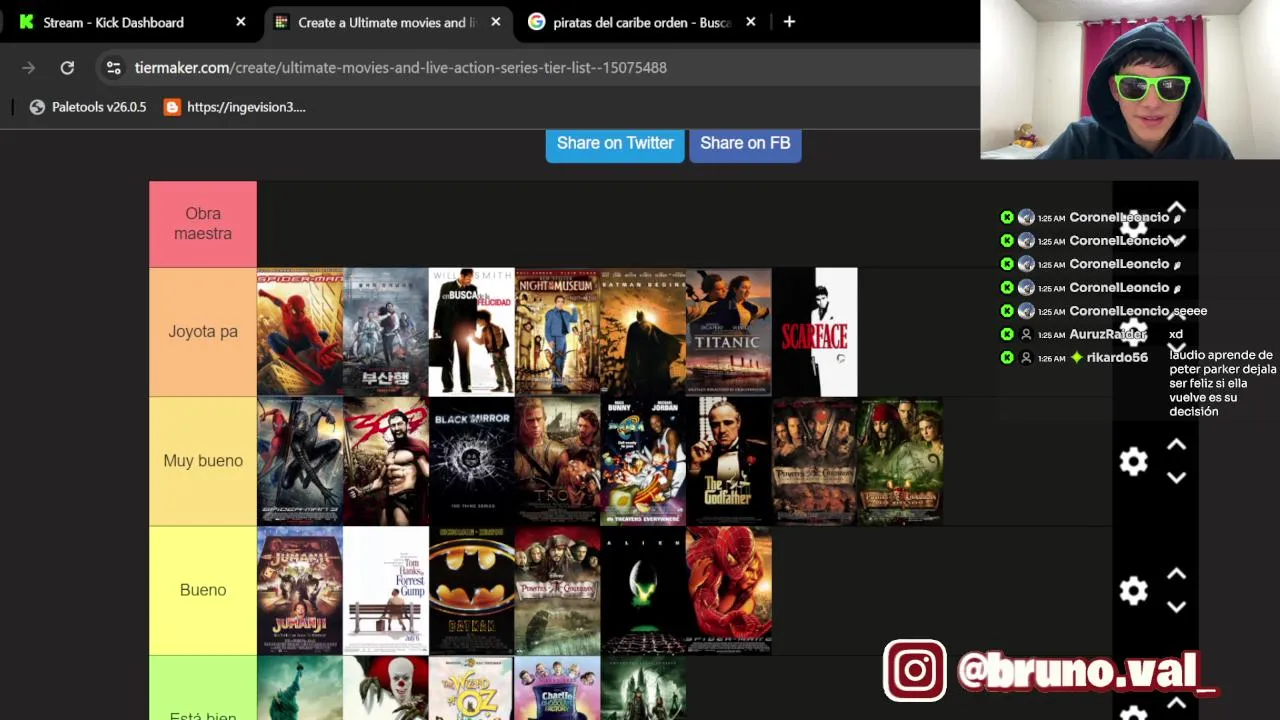Close the Stream - Kick Dashboard tab

[241, 22]
